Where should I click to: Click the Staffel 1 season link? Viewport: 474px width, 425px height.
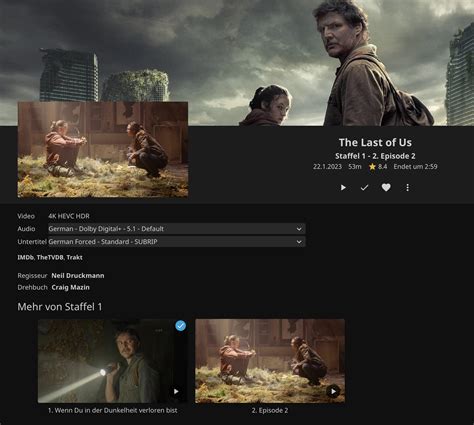click(x=349, y=156)
